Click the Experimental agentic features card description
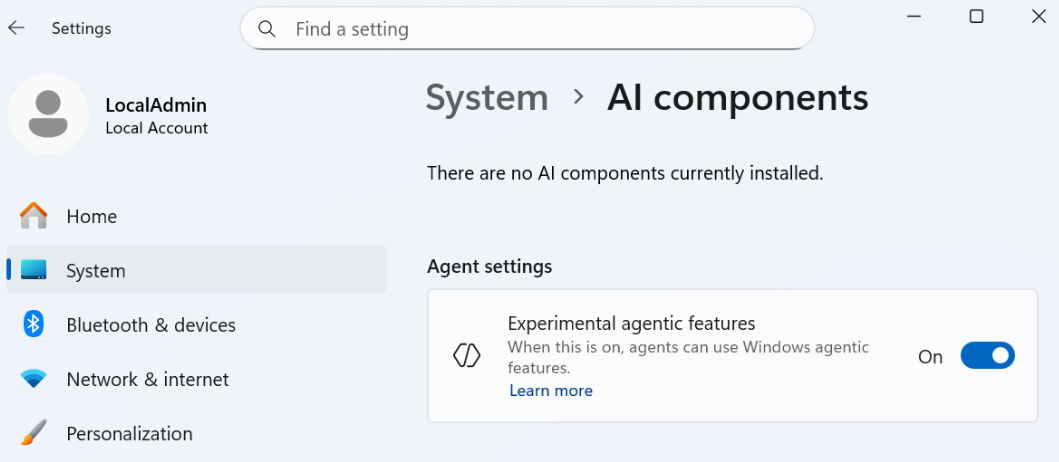The height and width of the screenshot is (462, 1059). click(688, 357)
